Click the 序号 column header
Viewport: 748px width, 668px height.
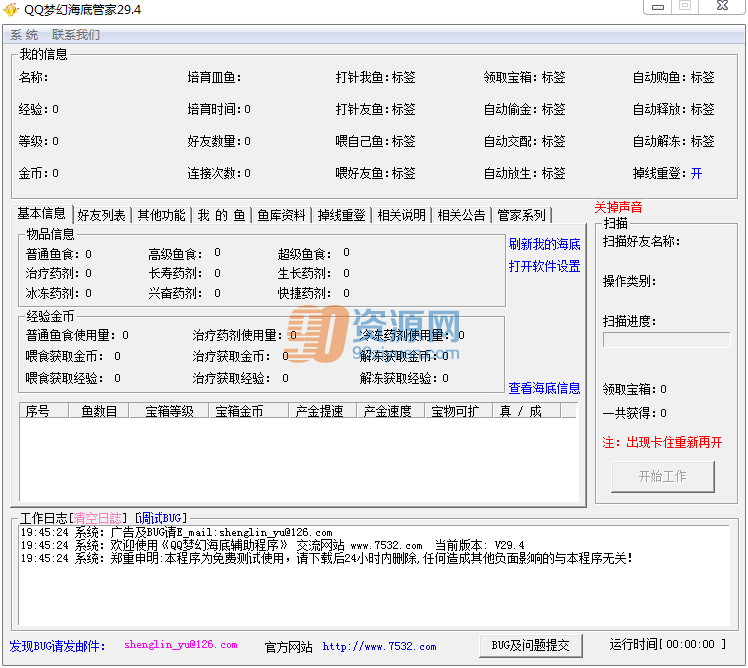(44, 411)
